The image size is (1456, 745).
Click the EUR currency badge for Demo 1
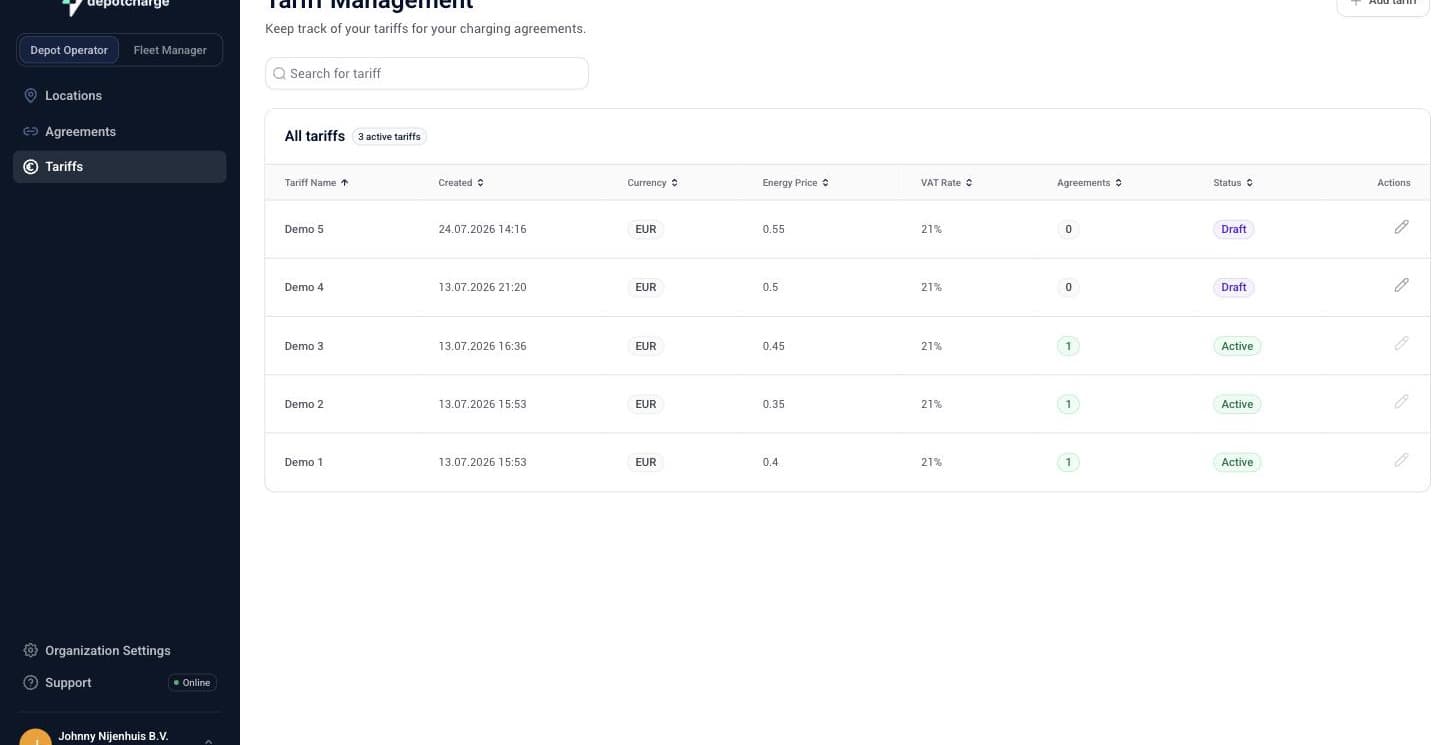(646, 462)
